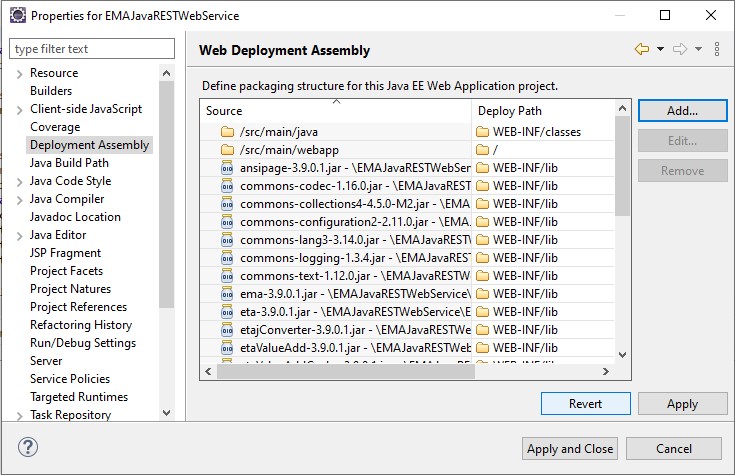Select Deployment Assembly in the tree

click(90, 145)
